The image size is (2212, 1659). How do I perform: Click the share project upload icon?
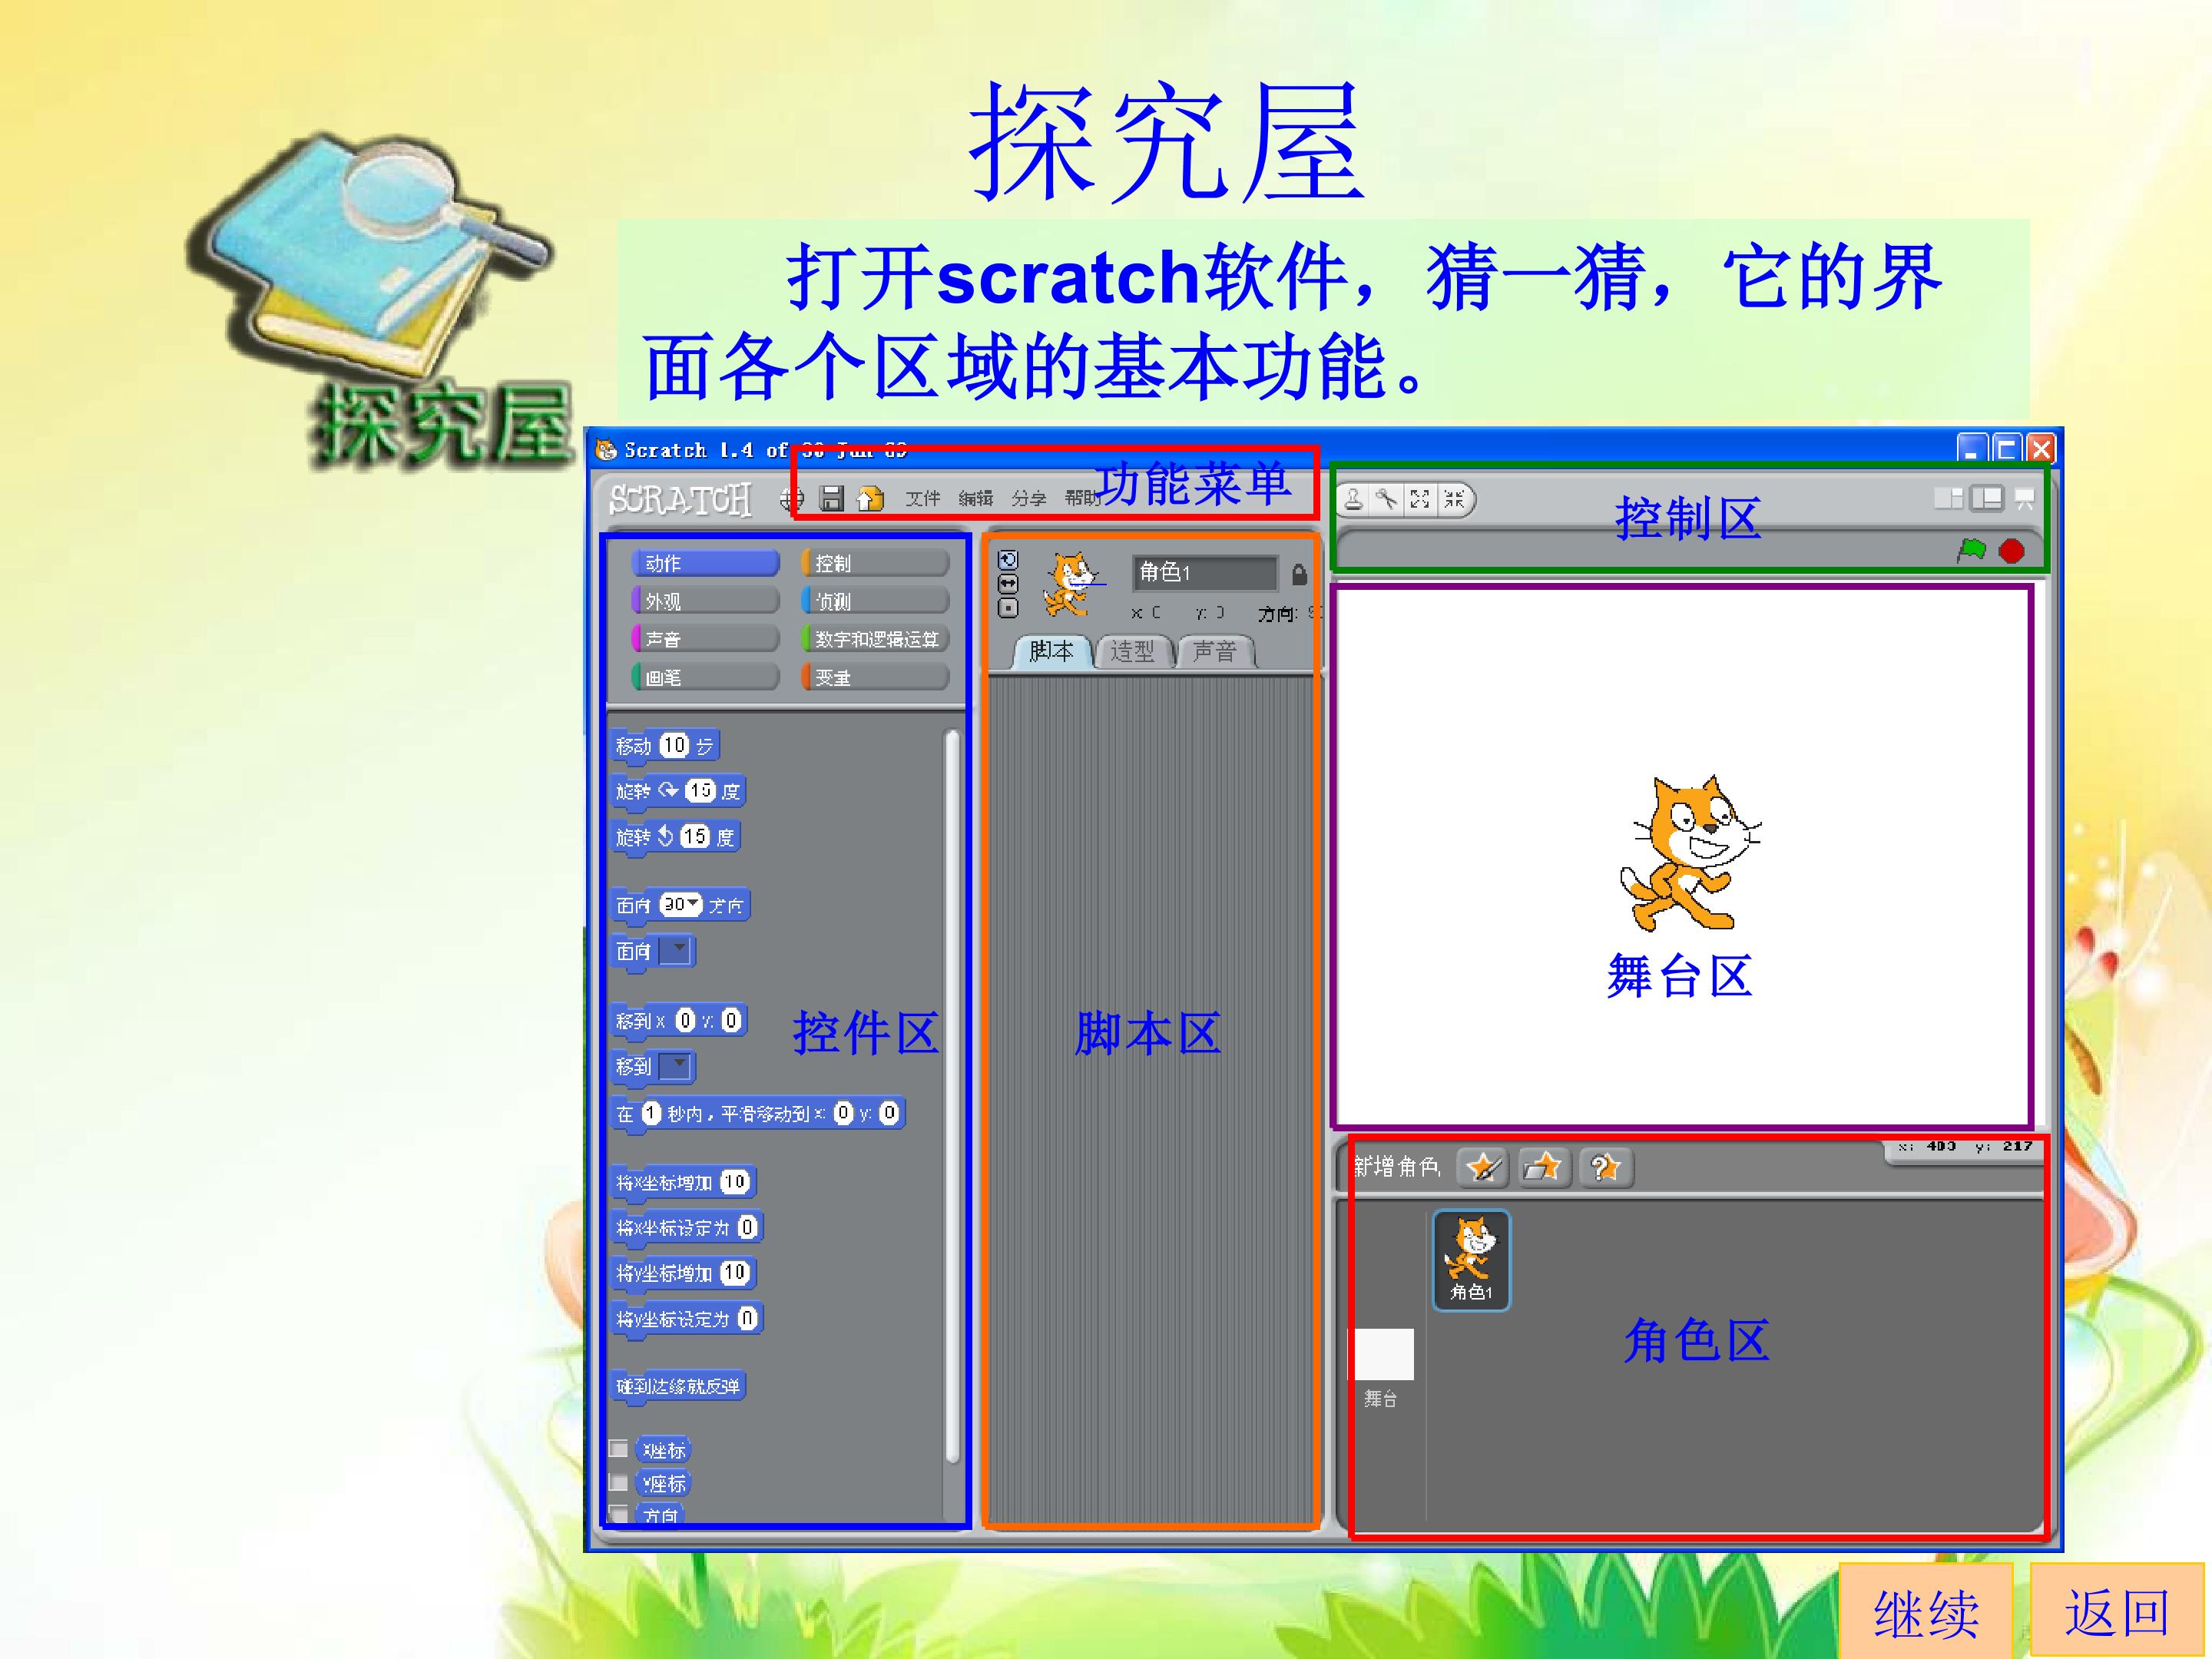pyautogui.click(x=871, y=498)
